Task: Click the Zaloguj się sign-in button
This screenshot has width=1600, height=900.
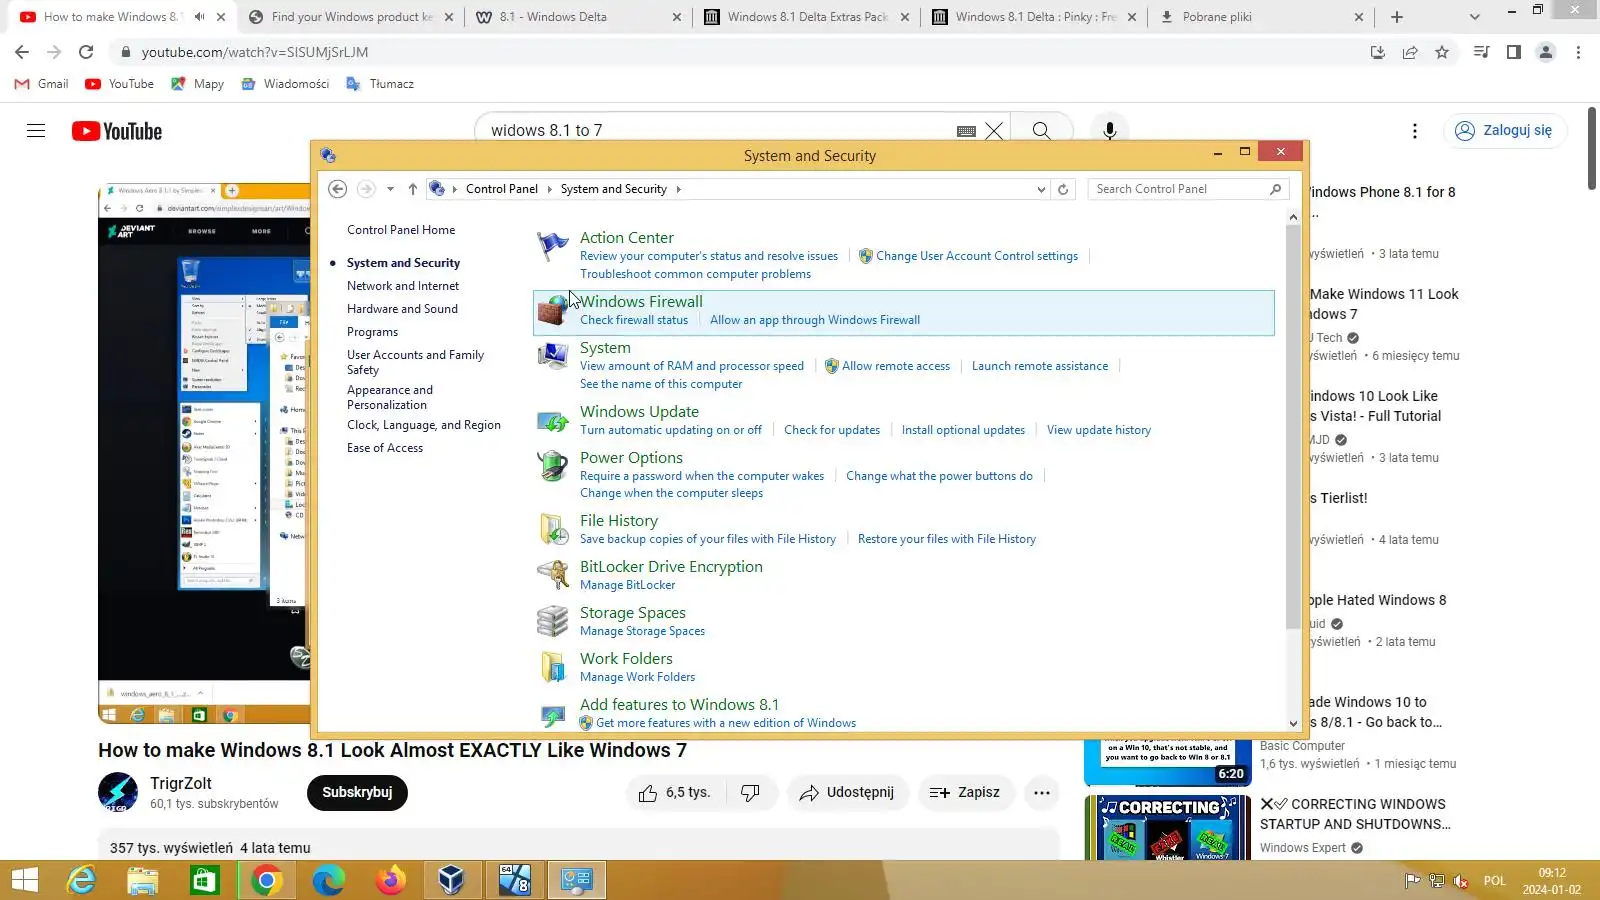Action: coord(1504,131)
